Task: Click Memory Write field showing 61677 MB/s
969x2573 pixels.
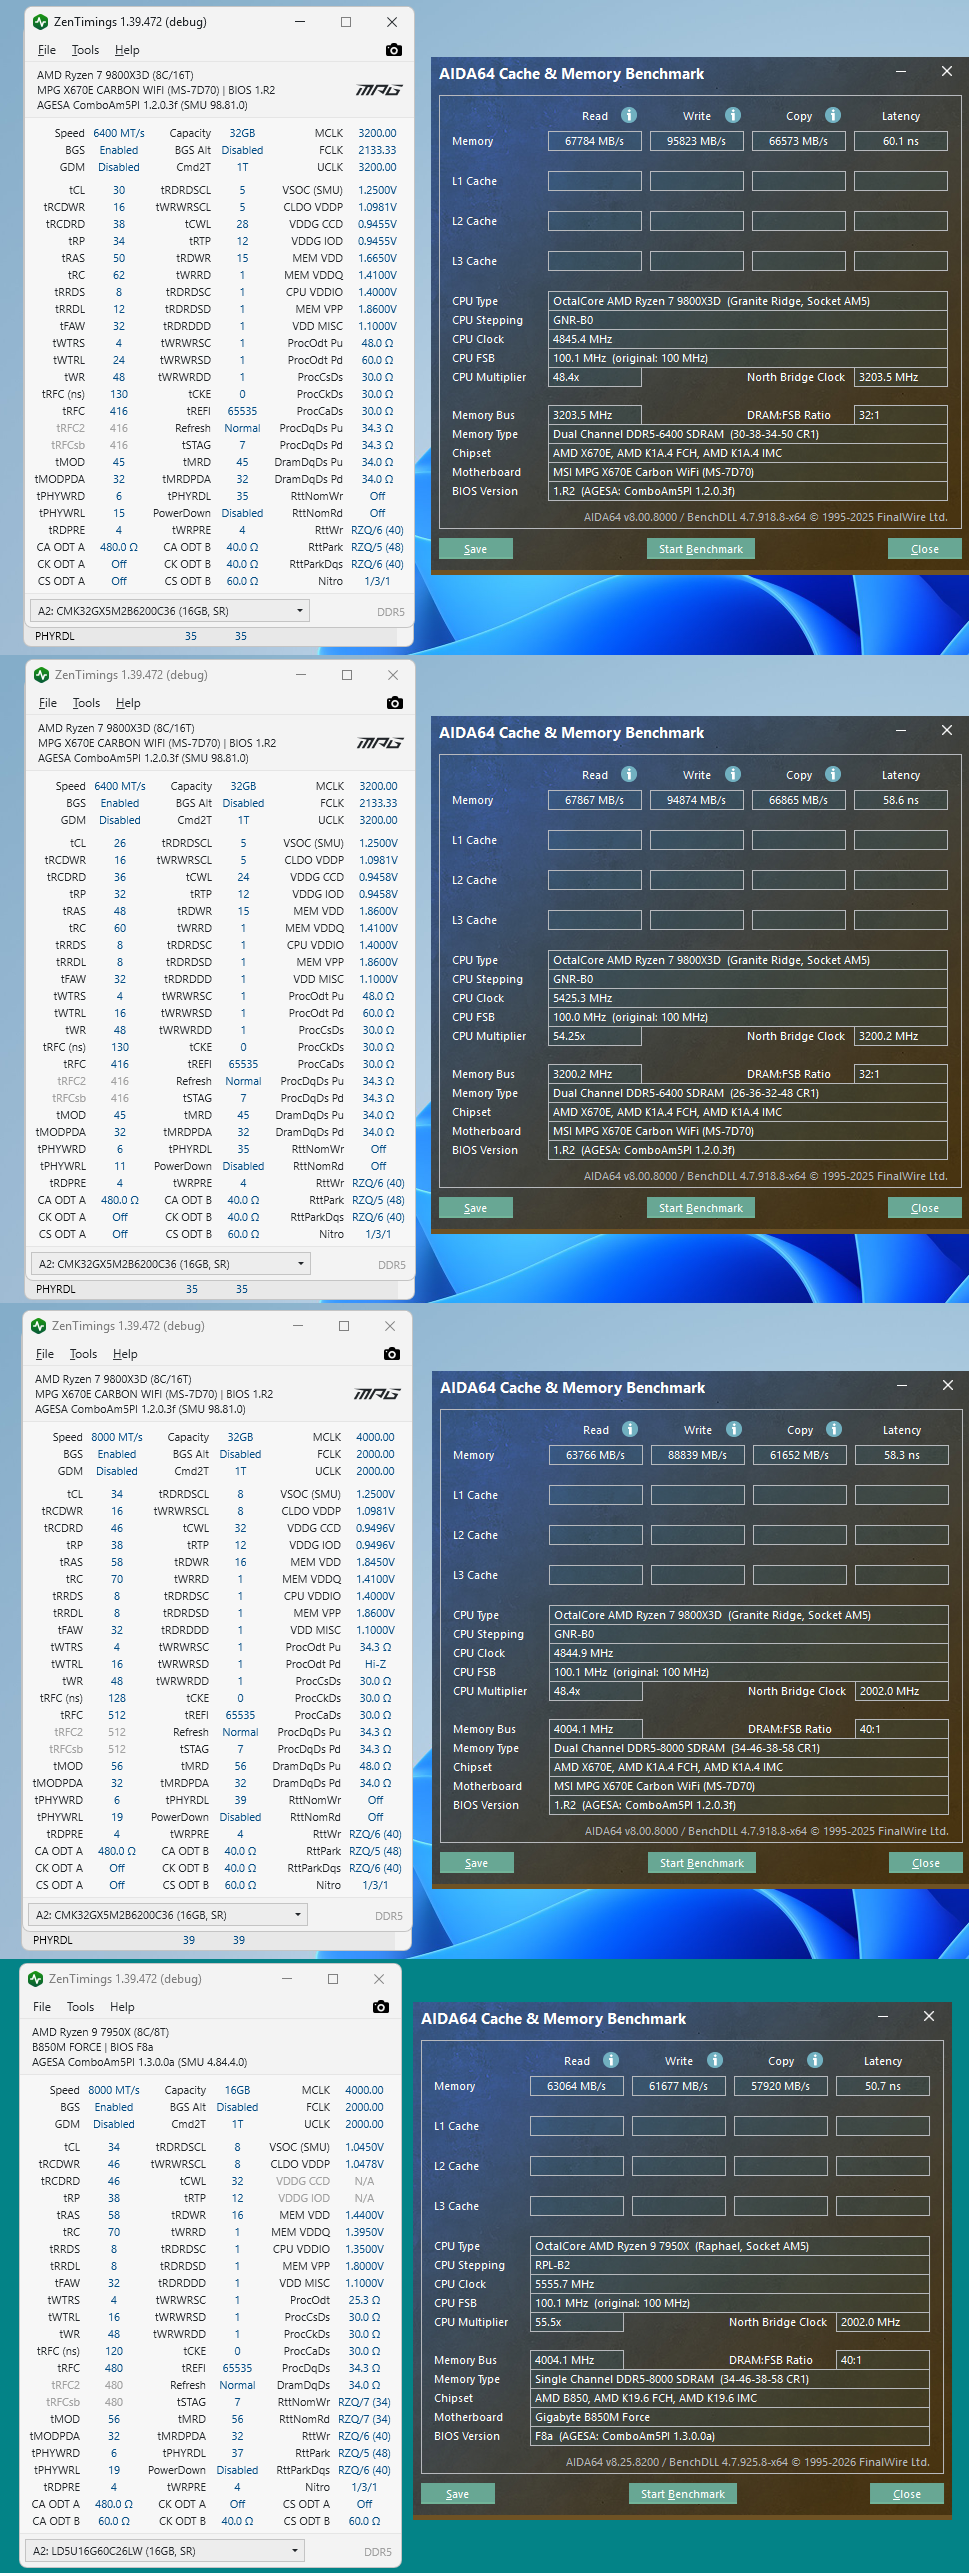Action: pos(678,2086)
